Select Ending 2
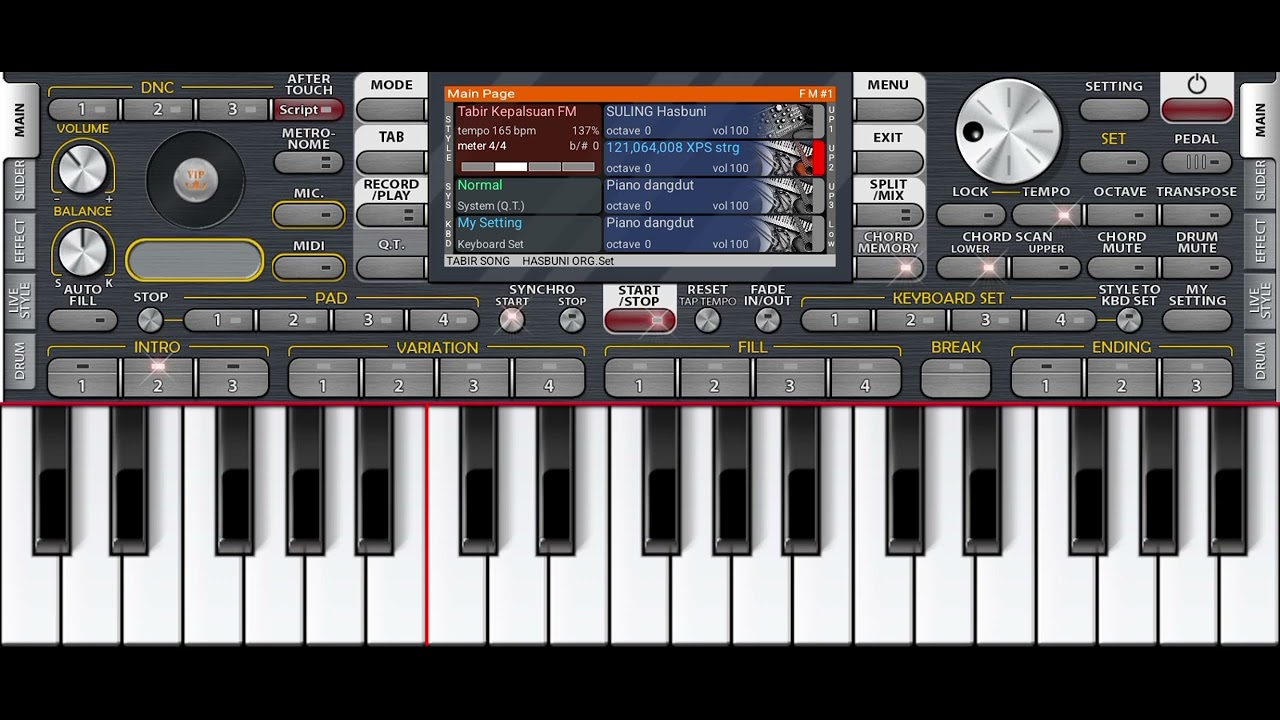This screenshot has height=720, width=1280. [x=1122, y=377]
